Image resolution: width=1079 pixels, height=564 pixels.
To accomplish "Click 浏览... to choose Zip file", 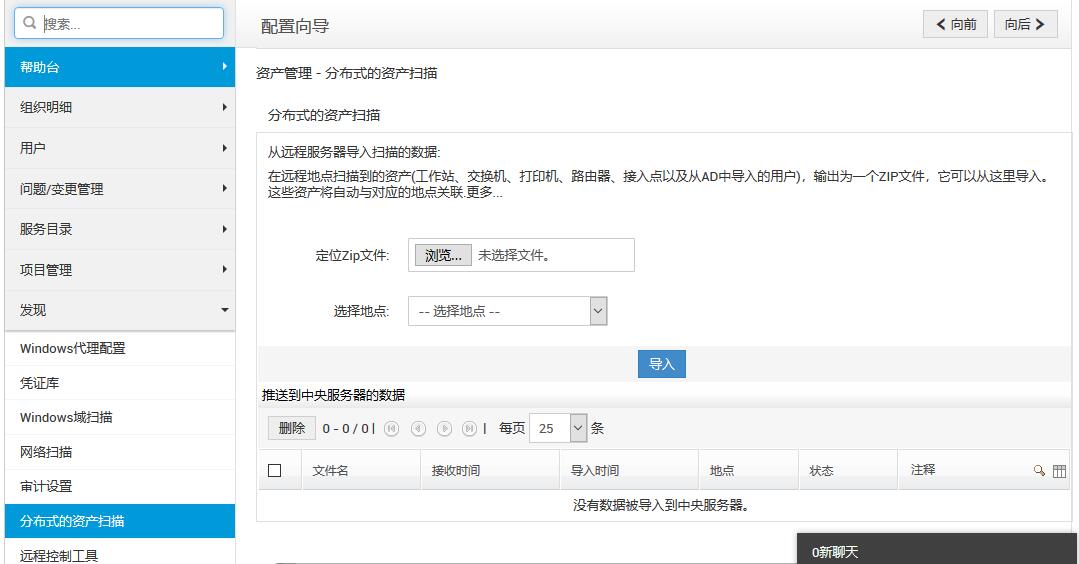I will tap(443, 255).
